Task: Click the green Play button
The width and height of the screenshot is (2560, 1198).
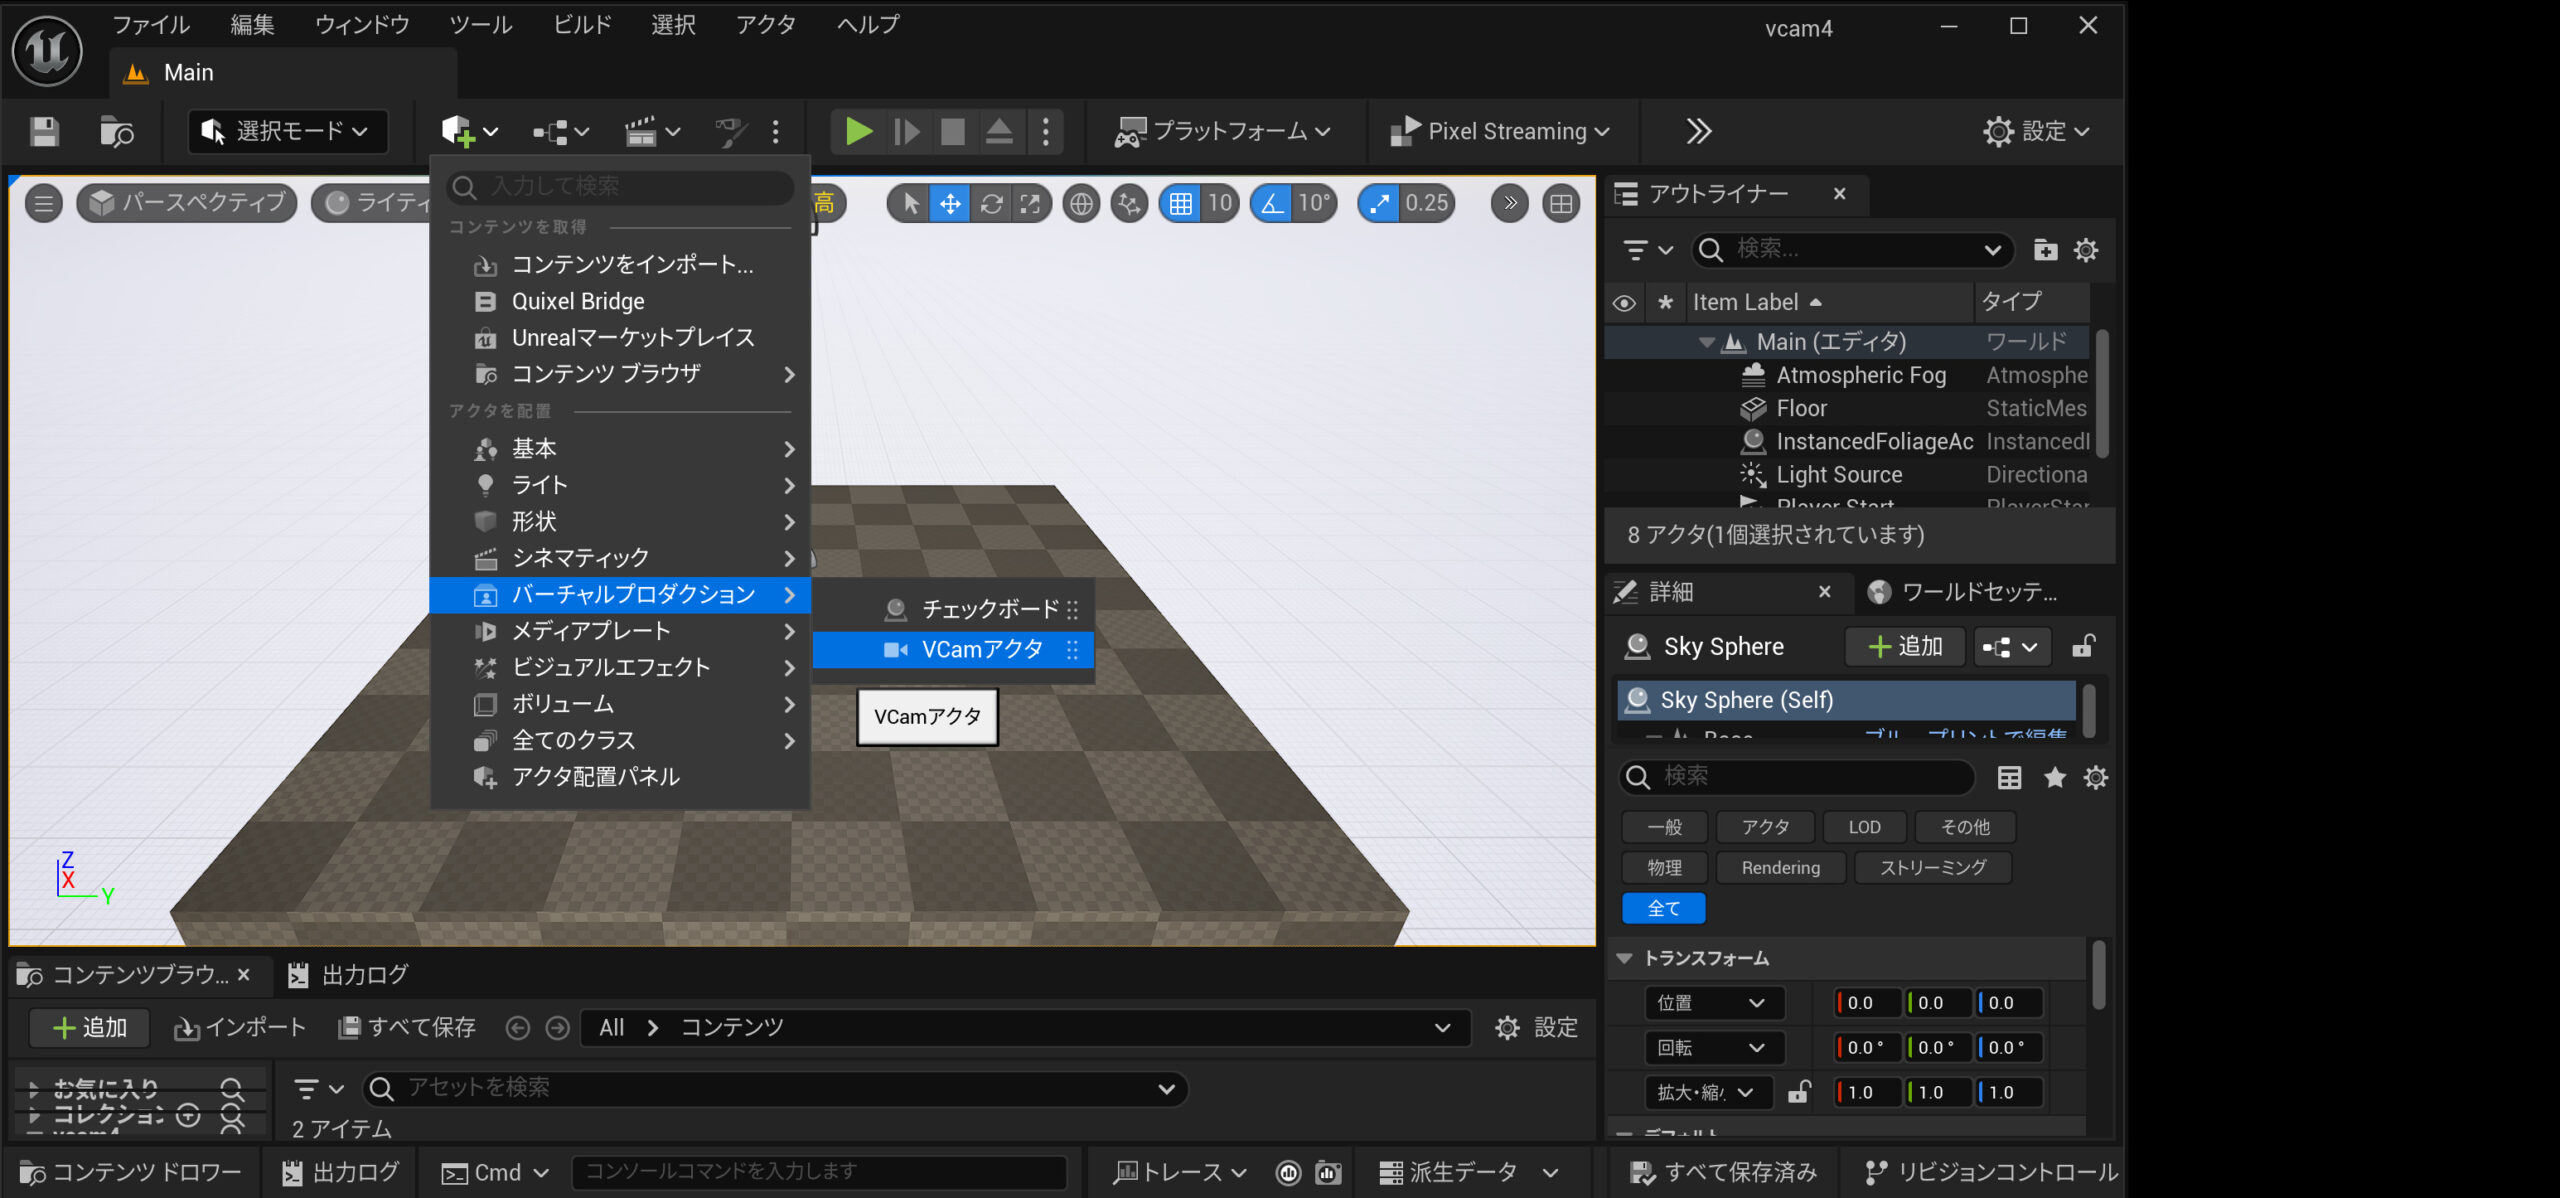Action: pyautogui.click(x=857, y=131)
